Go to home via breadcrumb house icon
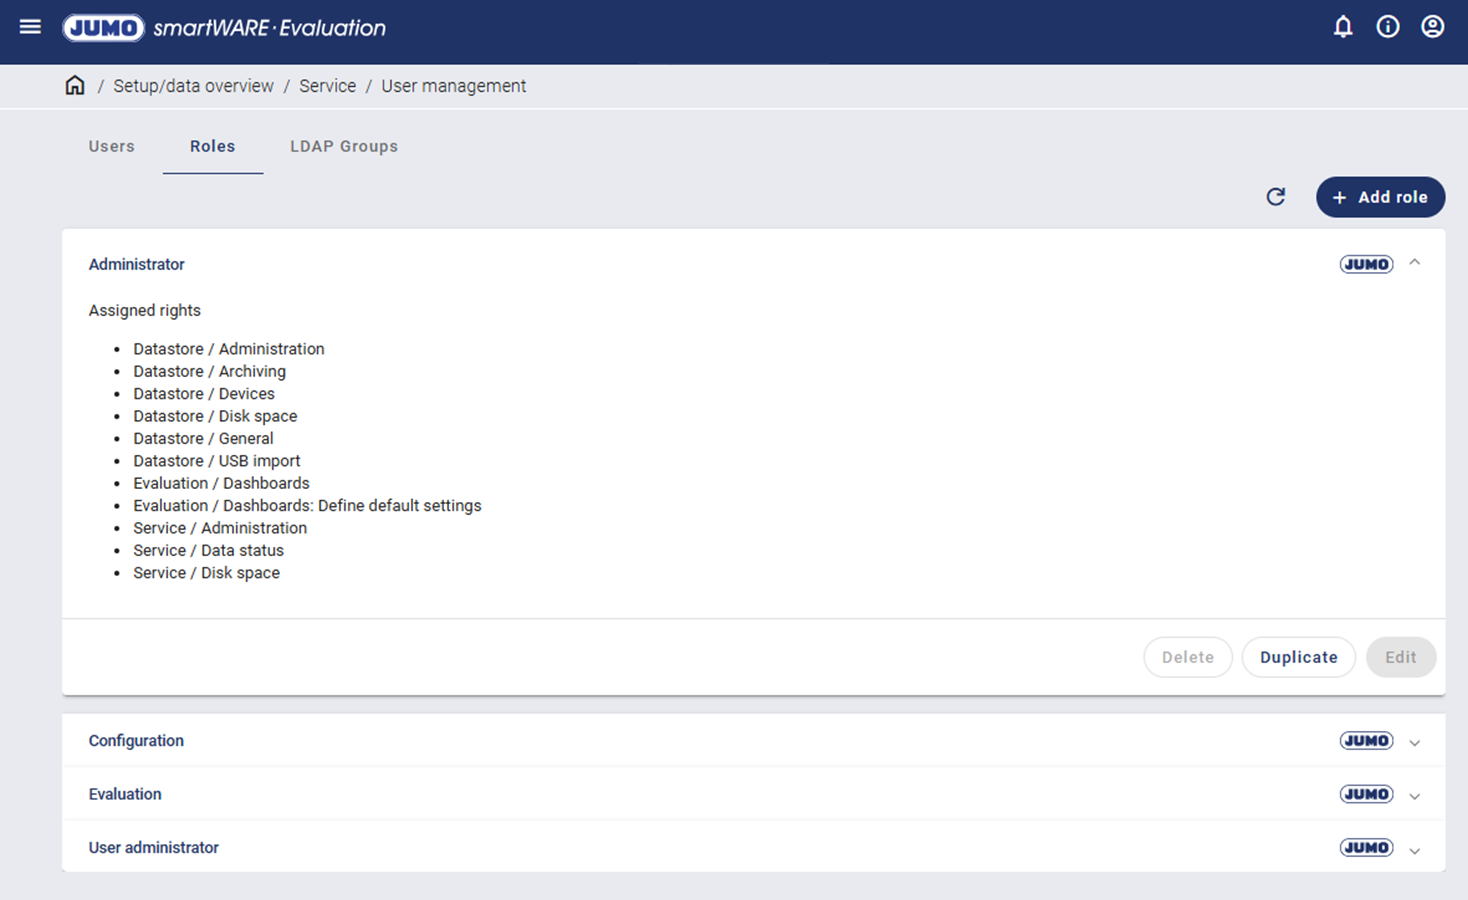This screenshot has width=1468, height=900. pos(75,86)
